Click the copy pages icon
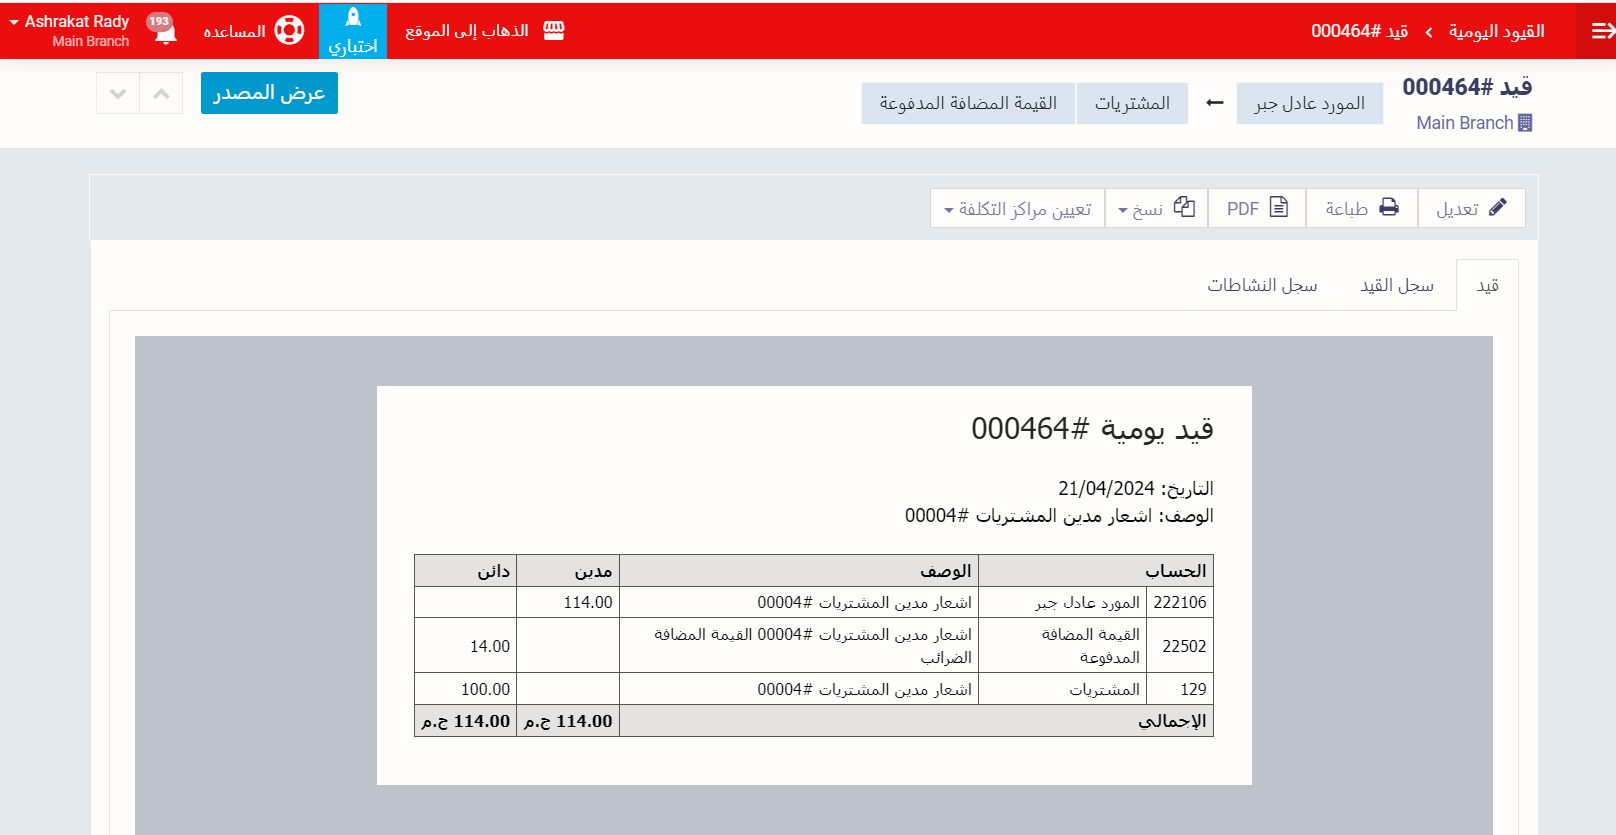1616x835 pixels. click(x=1185, y=207)
